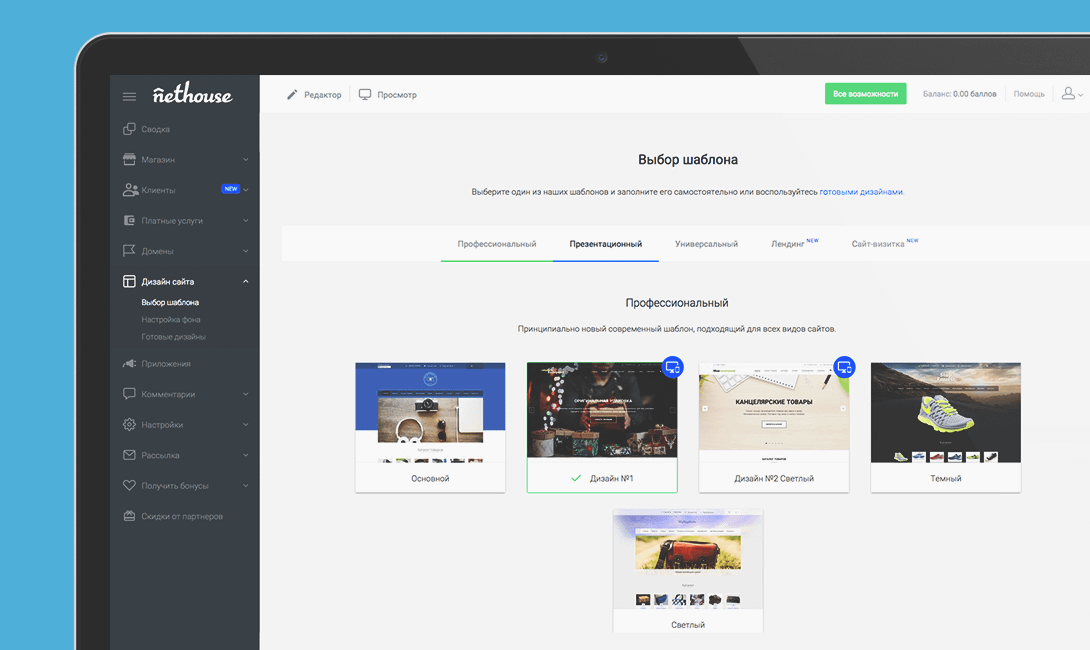1090x650 pixels.
Task: Expand the Рассылка section chevron
Action: pyautogui.click(x=245, y=455)
